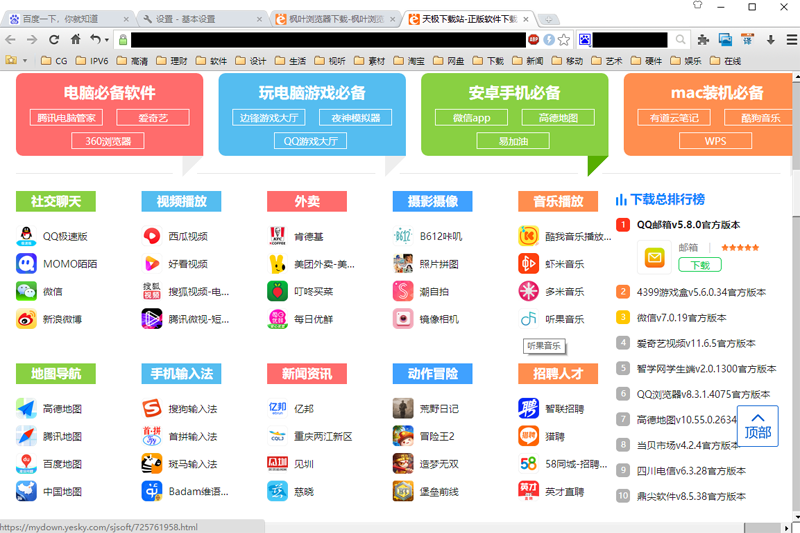Click the 58同城 recruitment icon

point(528,464)
